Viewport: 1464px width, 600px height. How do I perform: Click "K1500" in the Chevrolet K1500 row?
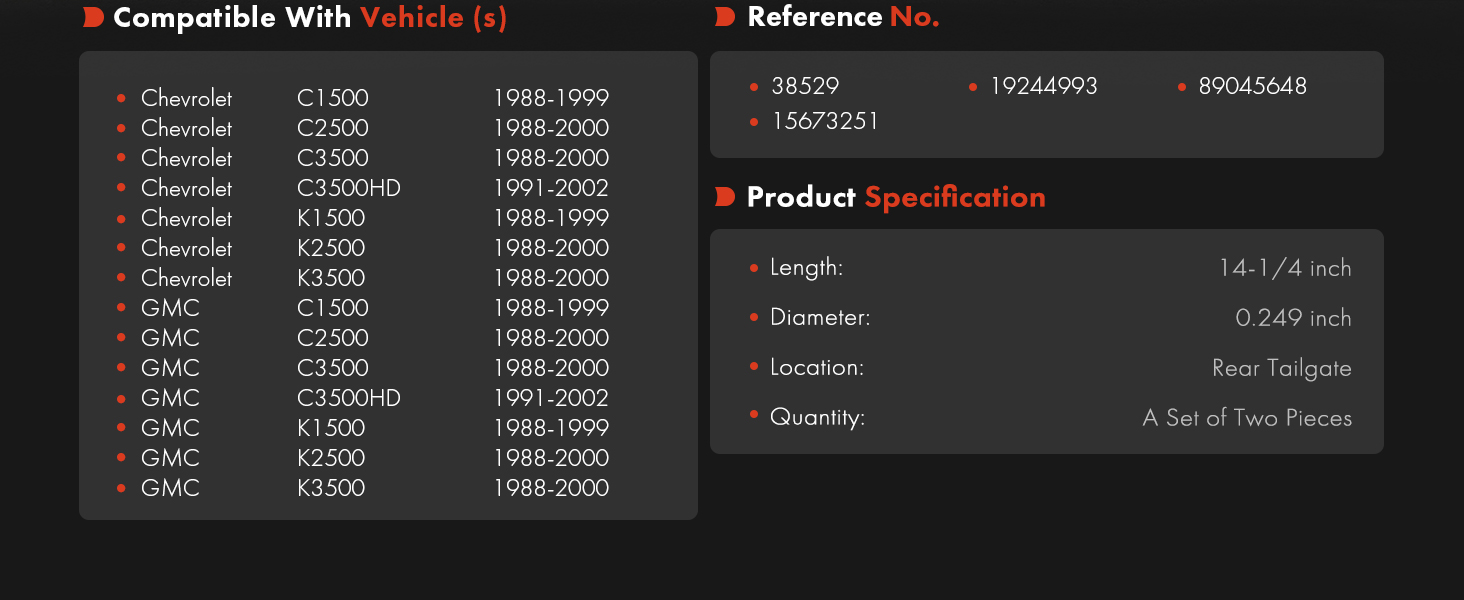pos(331,218)
